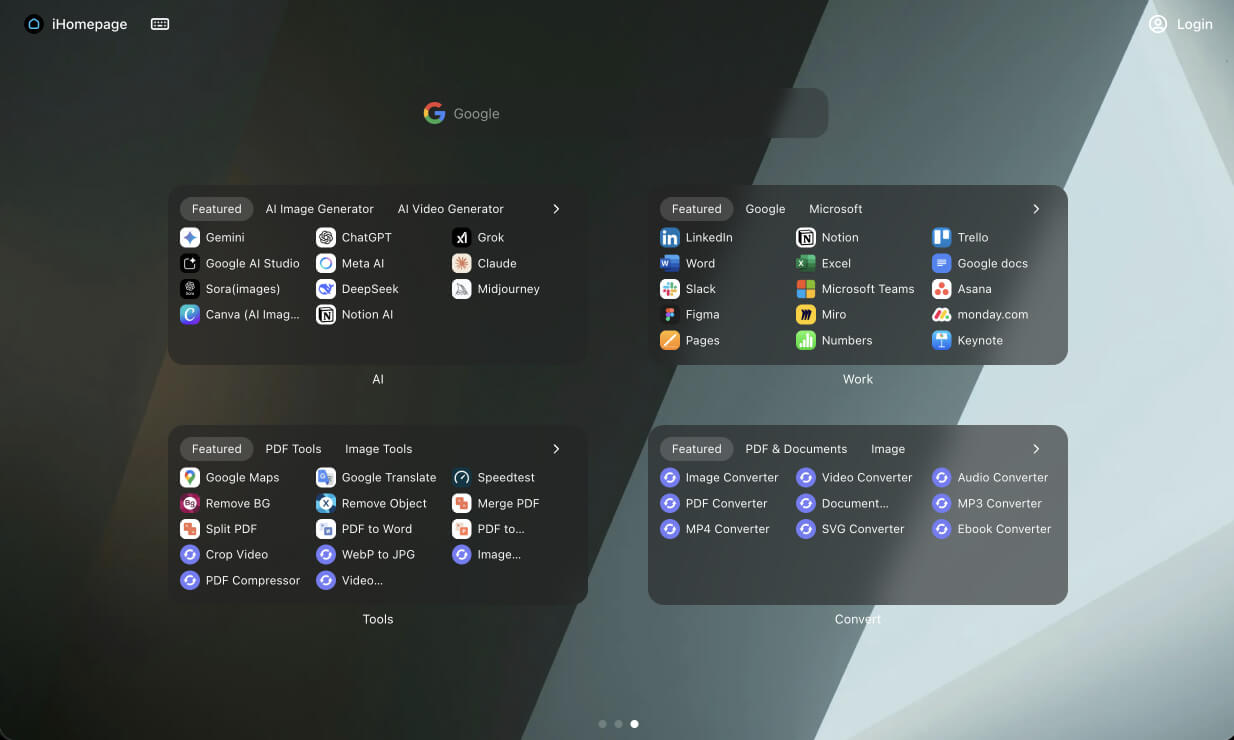The height and width of the screenshot is (740, 1234).
Task: Show more tabs in Work panel
Action: [1036, 209]
